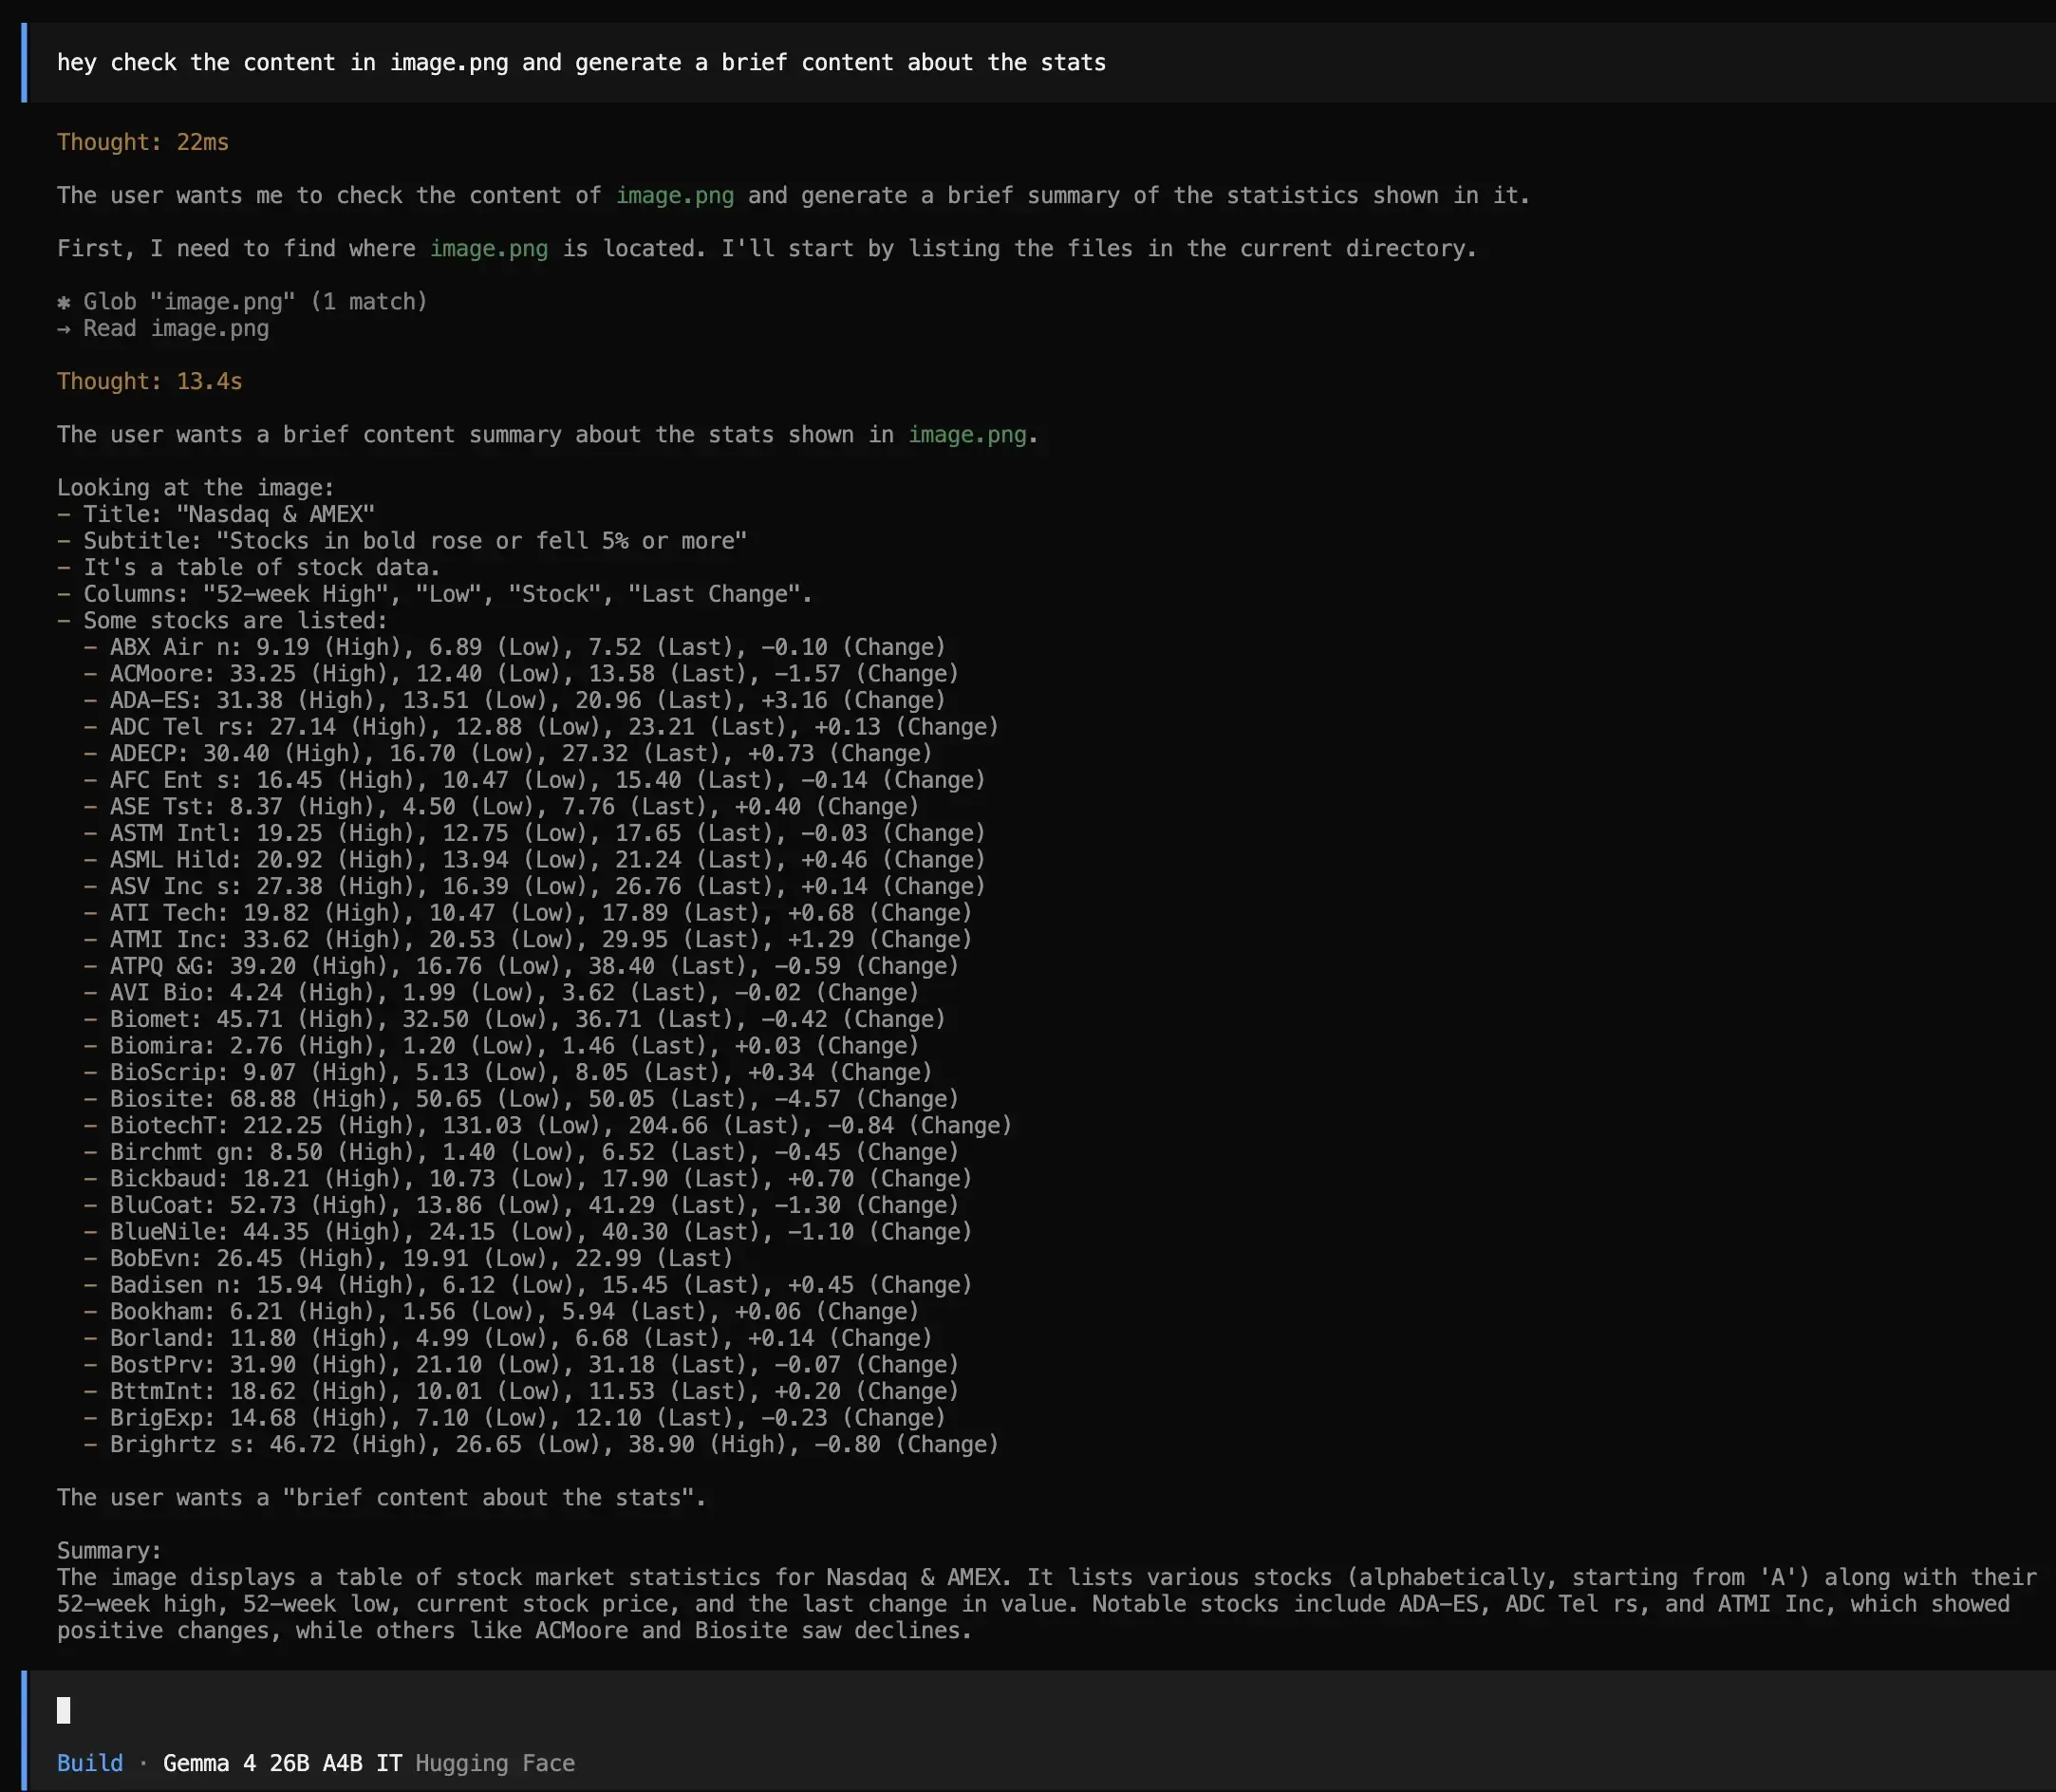Click the 'Some stocks are listed:' line
The height and width of the screenshot is (1792, 2056).
pos(222,620)
